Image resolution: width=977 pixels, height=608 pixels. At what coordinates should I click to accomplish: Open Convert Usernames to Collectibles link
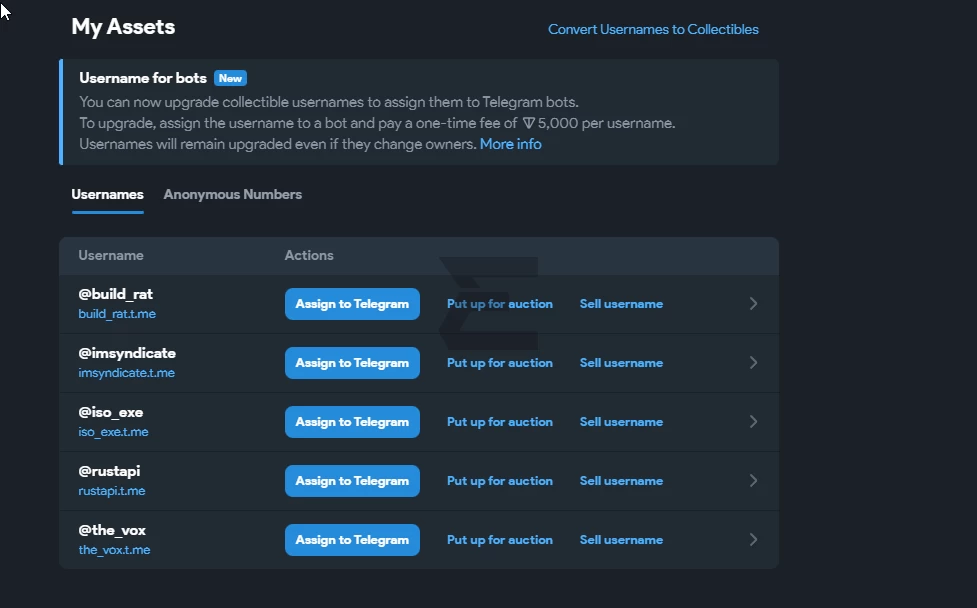[x=653, y=29]
